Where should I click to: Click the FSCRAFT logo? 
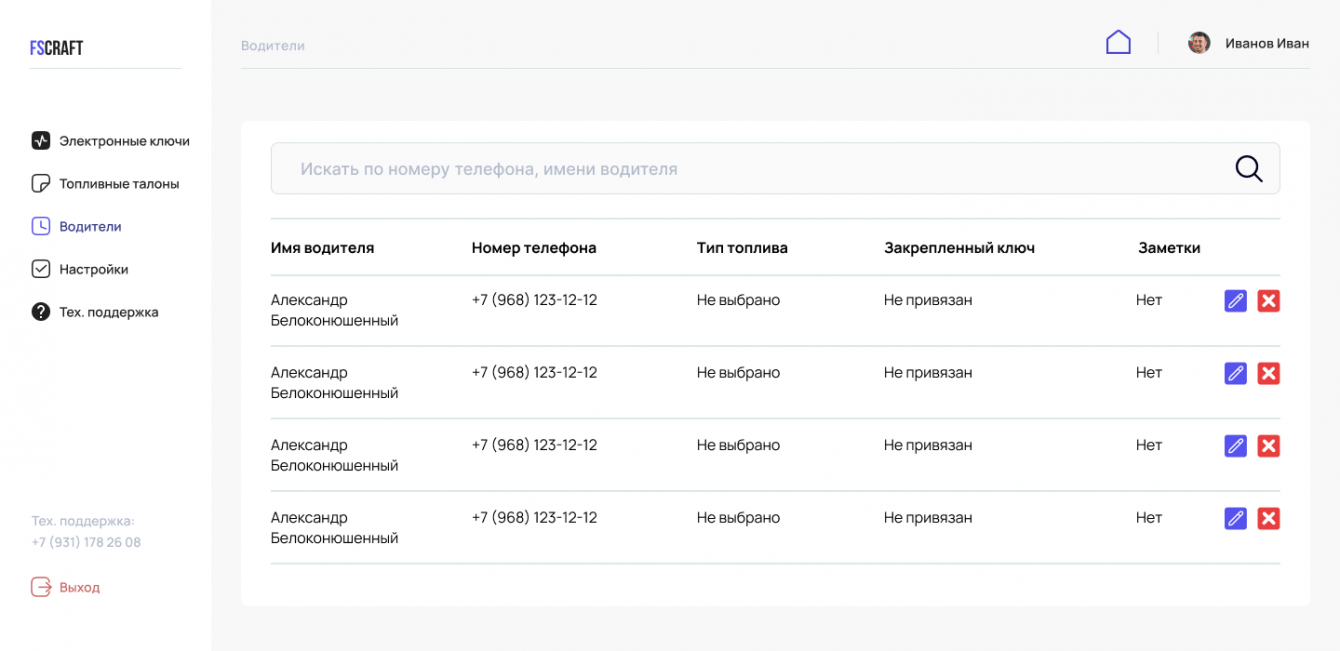(56, 48)
